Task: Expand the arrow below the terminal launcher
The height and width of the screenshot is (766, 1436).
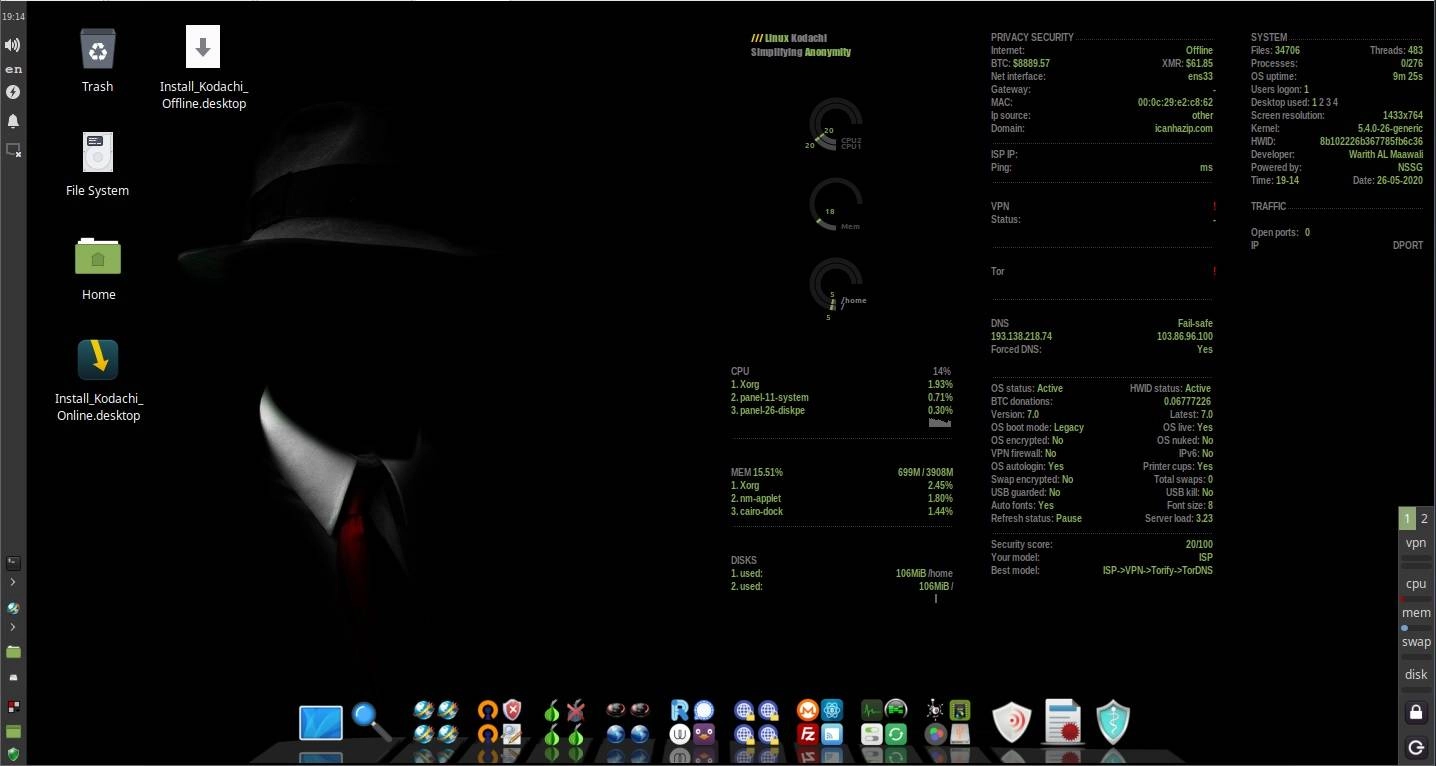Action: (13, 582)
